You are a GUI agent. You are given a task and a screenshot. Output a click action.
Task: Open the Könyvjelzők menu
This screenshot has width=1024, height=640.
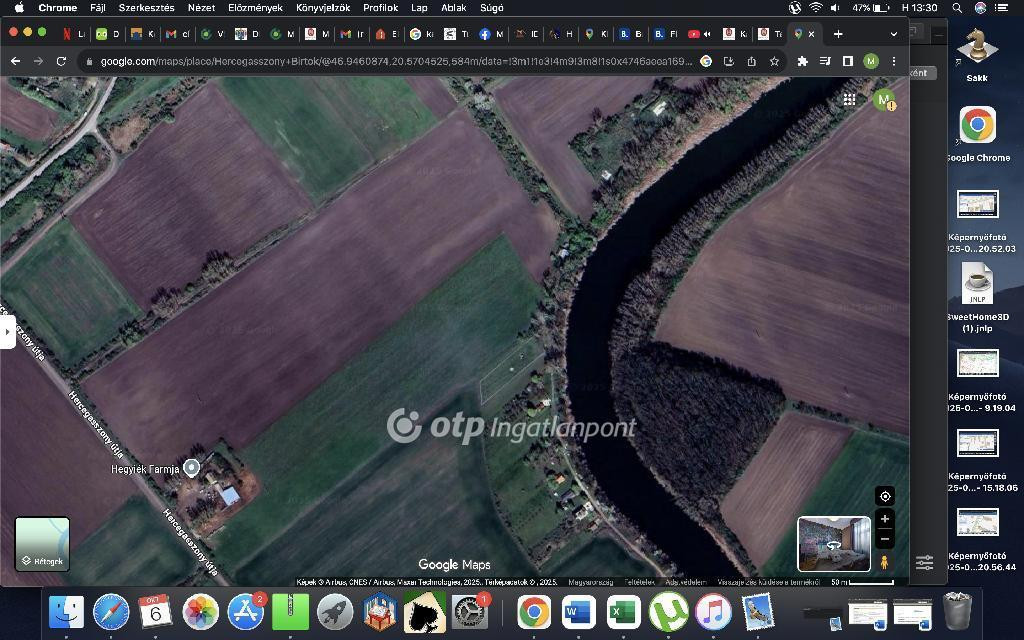point(322,7)
